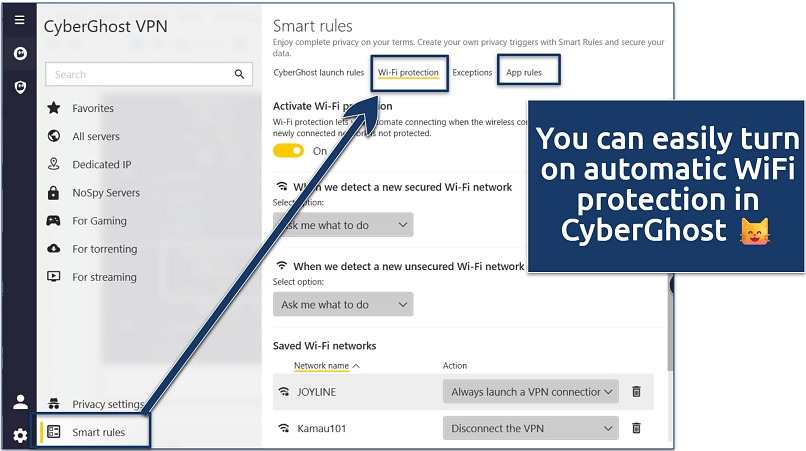The image size is (806, 451).
Task: Click the For torrenting cloud icon
Action: coord(53,248)
